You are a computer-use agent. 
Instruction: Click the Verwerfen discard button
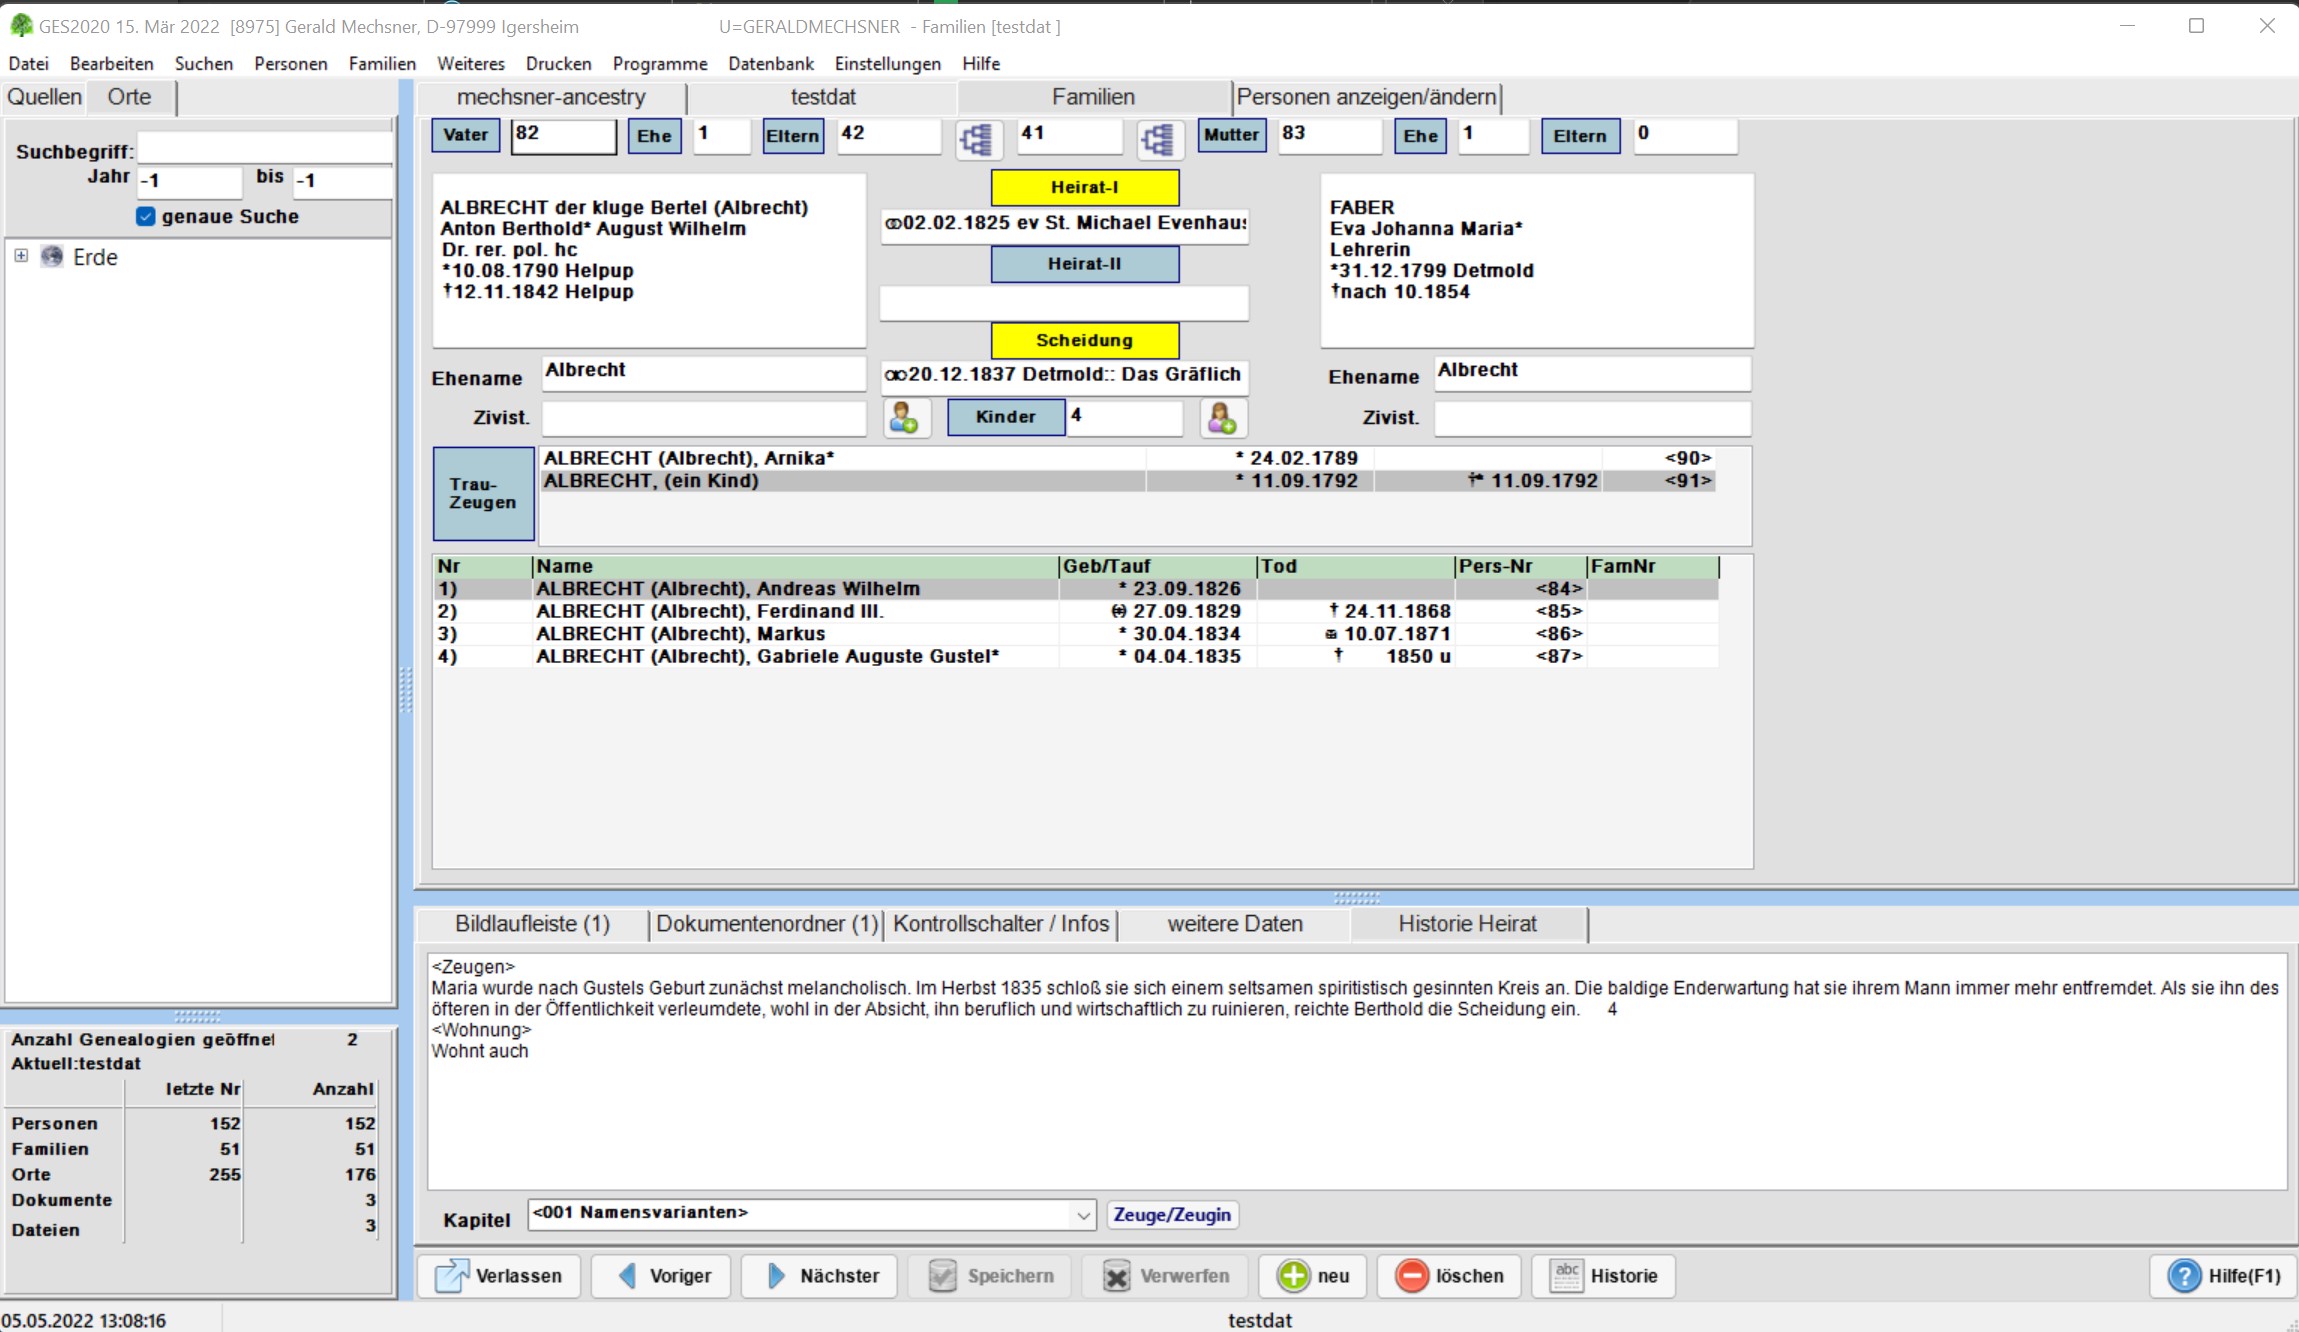point(1165,1276)
